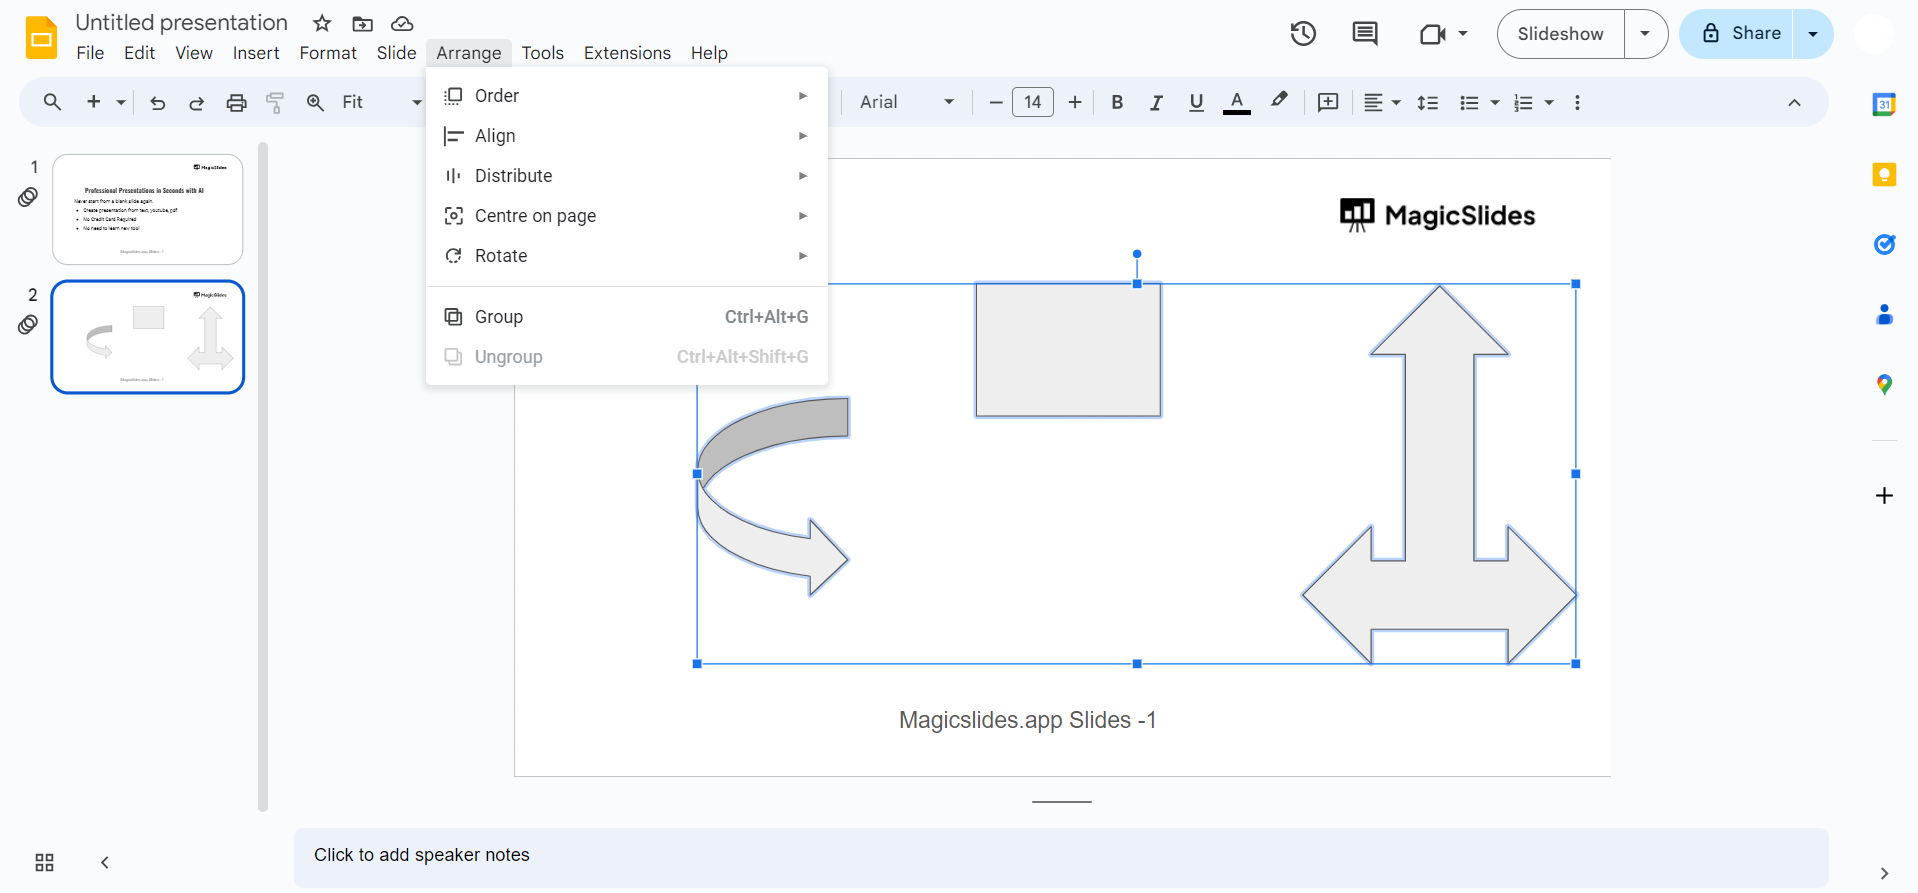Screen dimensions: 1918x893
Task: Click the font size field
Action: [x=1033, y=102]
